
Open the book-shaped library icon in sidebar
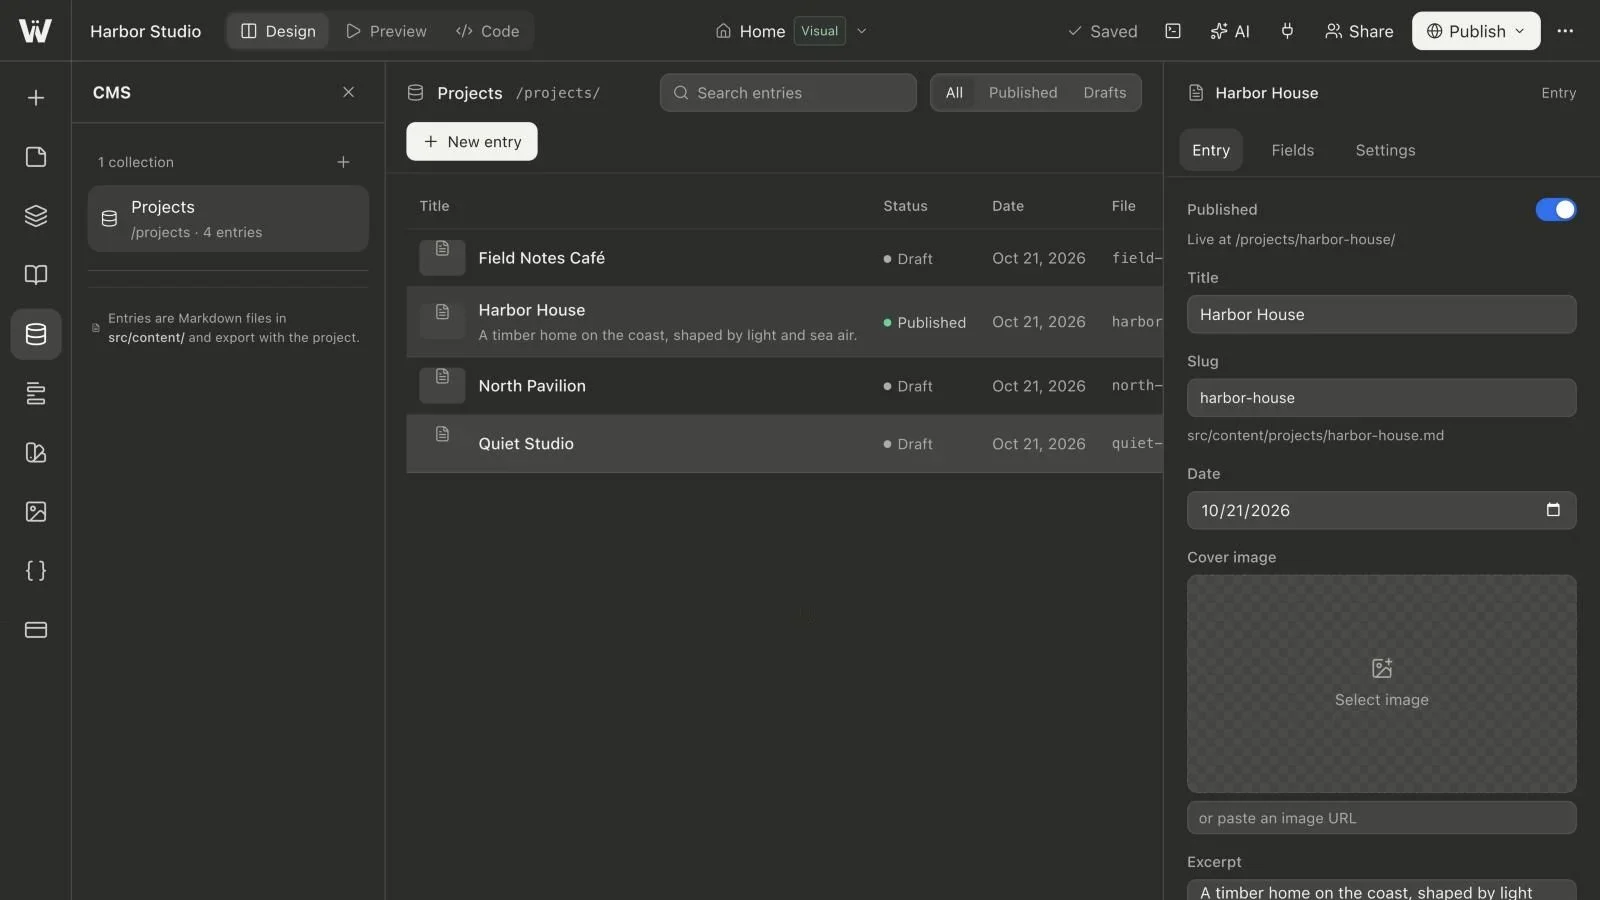click(x=36, y=275)
